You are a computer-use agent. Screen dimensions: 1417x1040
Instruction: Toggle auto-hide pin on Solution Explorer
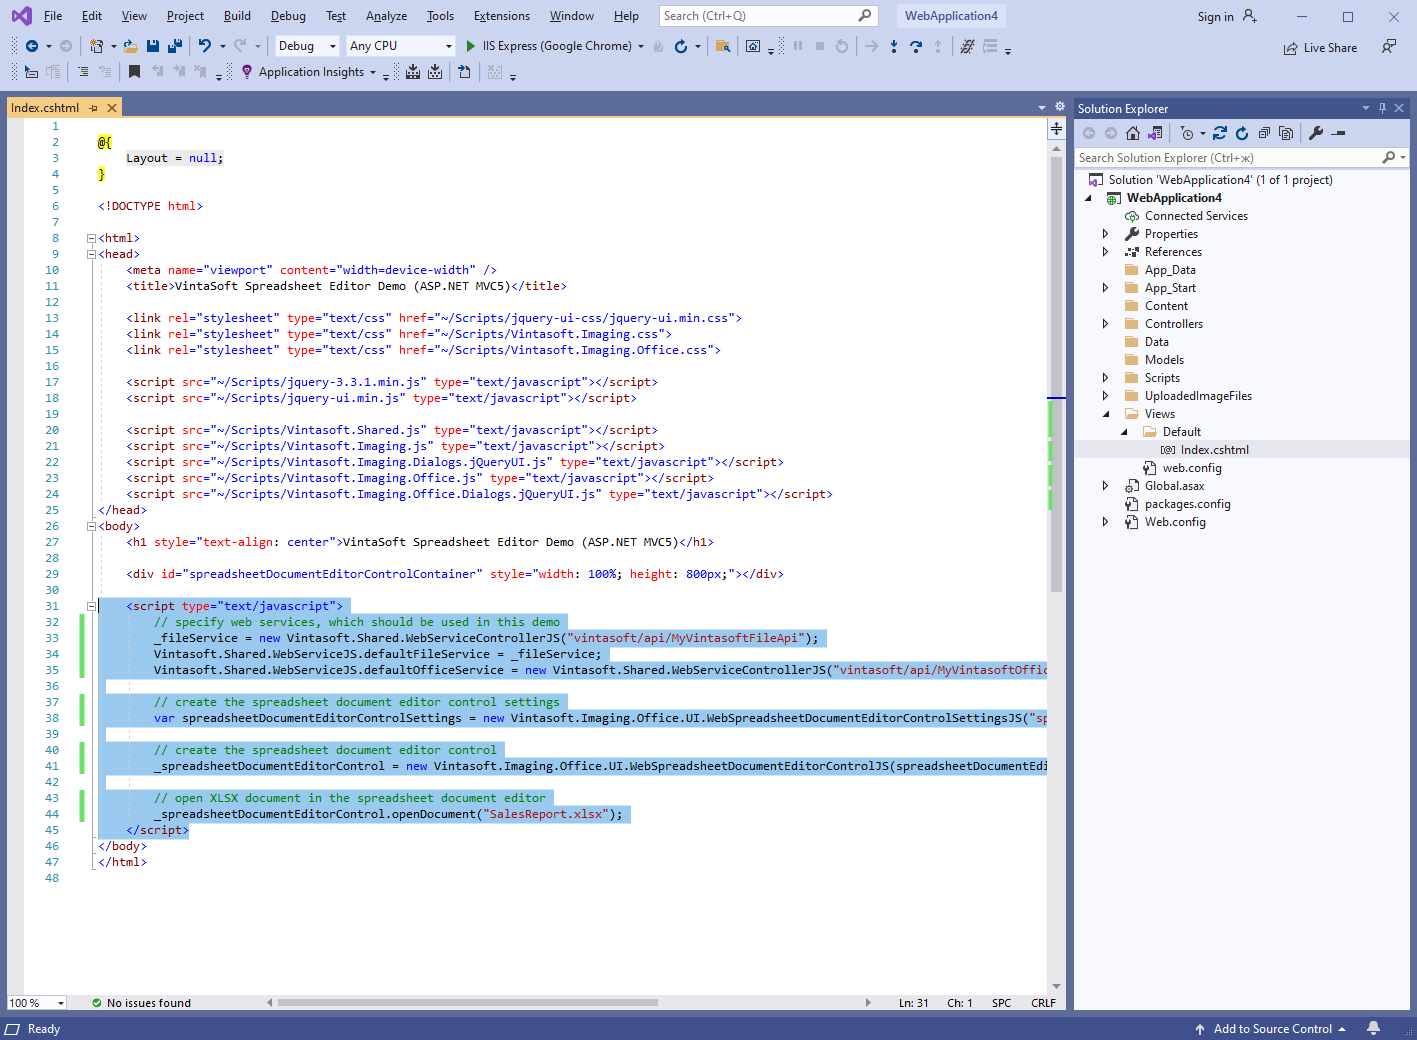(x=1382, y=108)
